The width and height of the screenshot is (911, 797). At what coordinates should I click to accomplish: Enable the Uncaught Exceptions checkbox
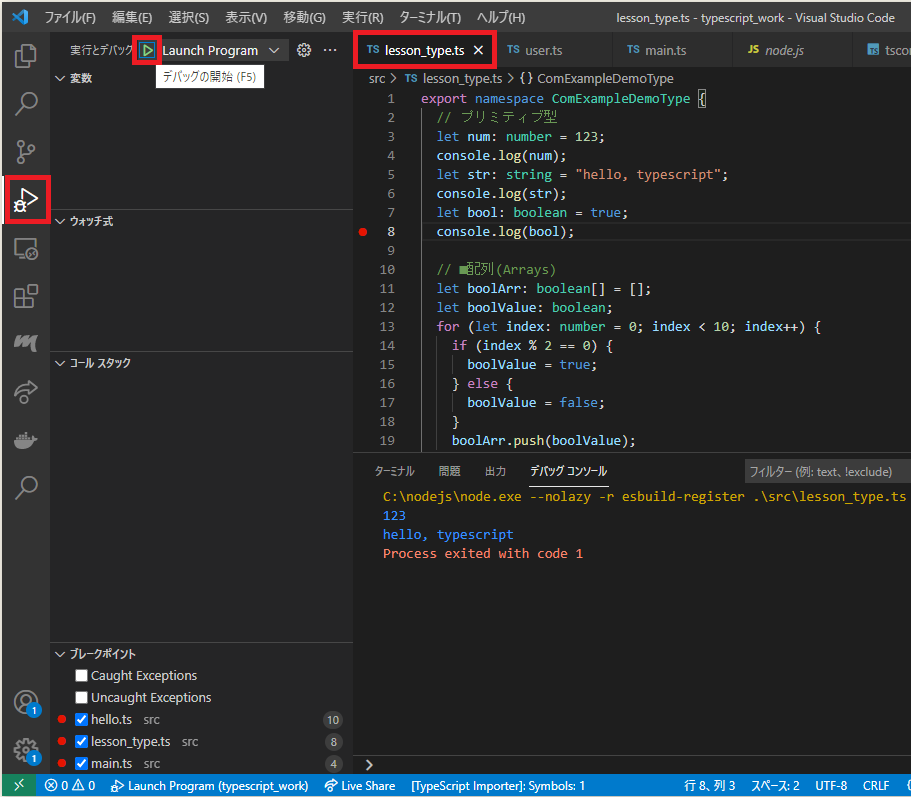coord(81,697)
